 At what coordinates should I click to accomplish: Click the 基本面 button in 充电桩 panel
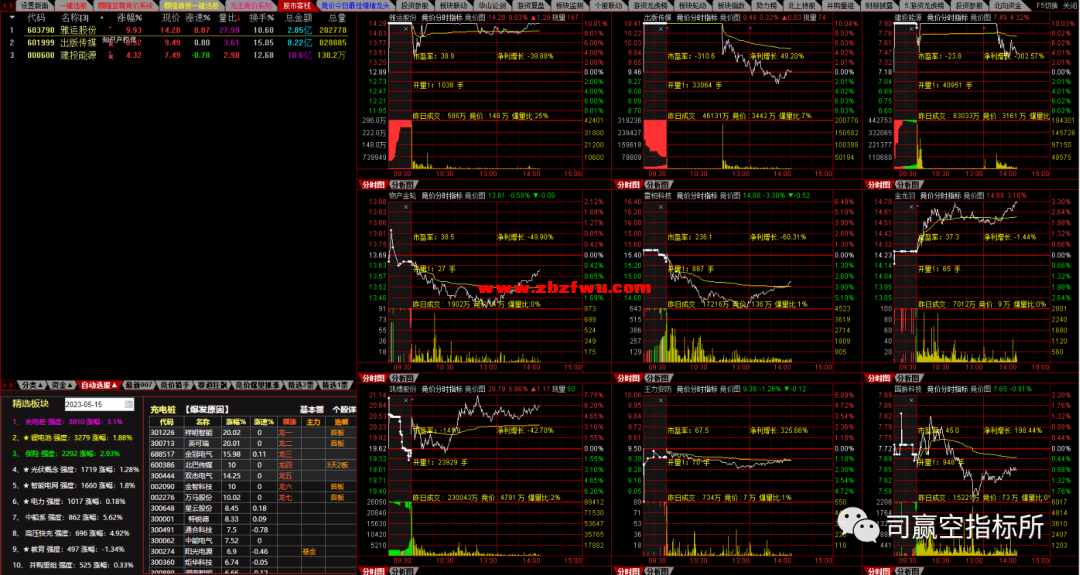click(311, 410)
